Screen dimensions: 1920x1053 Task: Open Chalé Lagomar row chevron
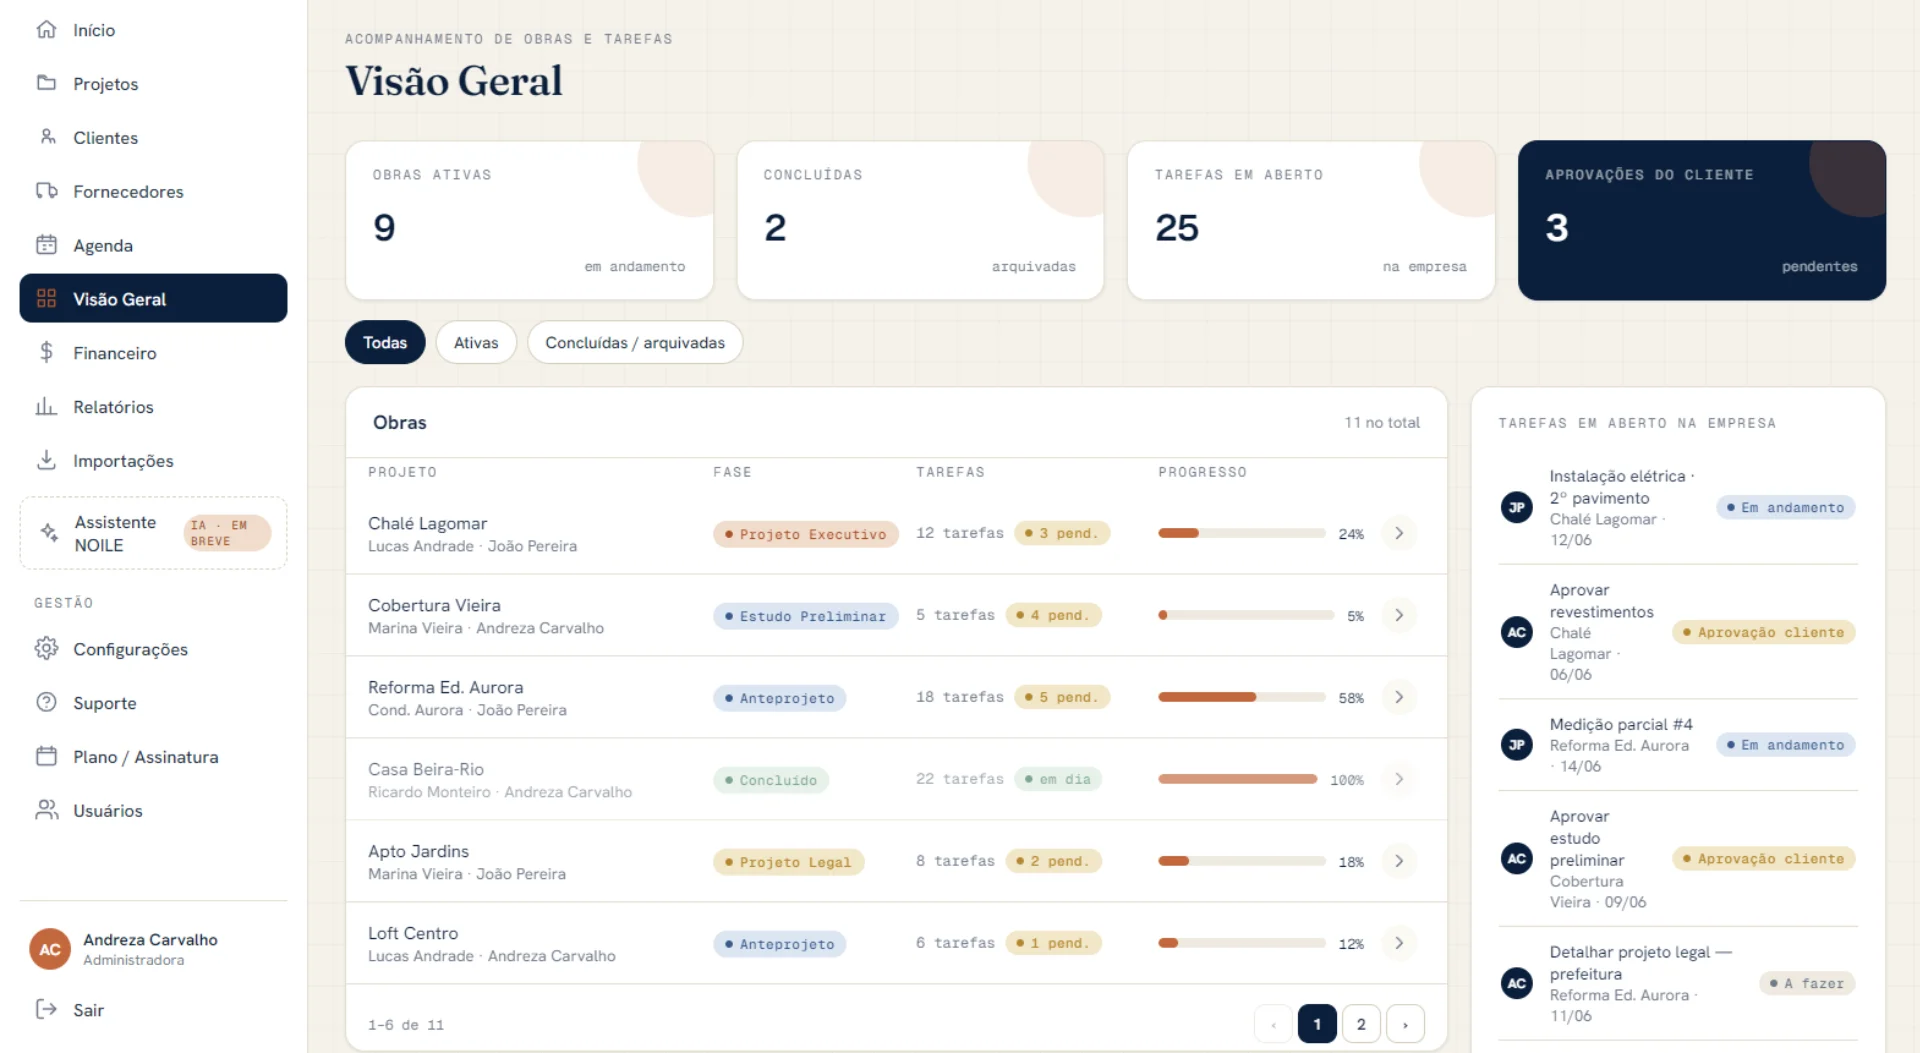pos(1399,533)
